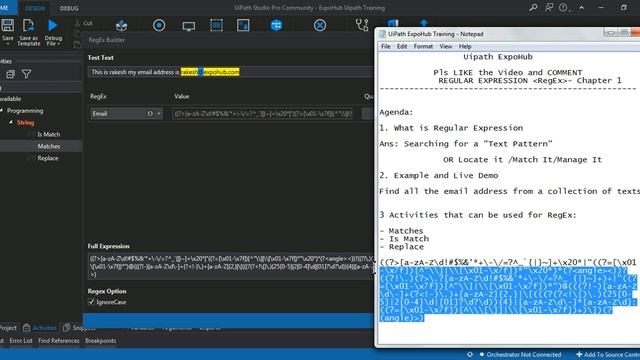Open the Format menu in Notepad
The height and width of the screenshot is (360, 640).
423,47
